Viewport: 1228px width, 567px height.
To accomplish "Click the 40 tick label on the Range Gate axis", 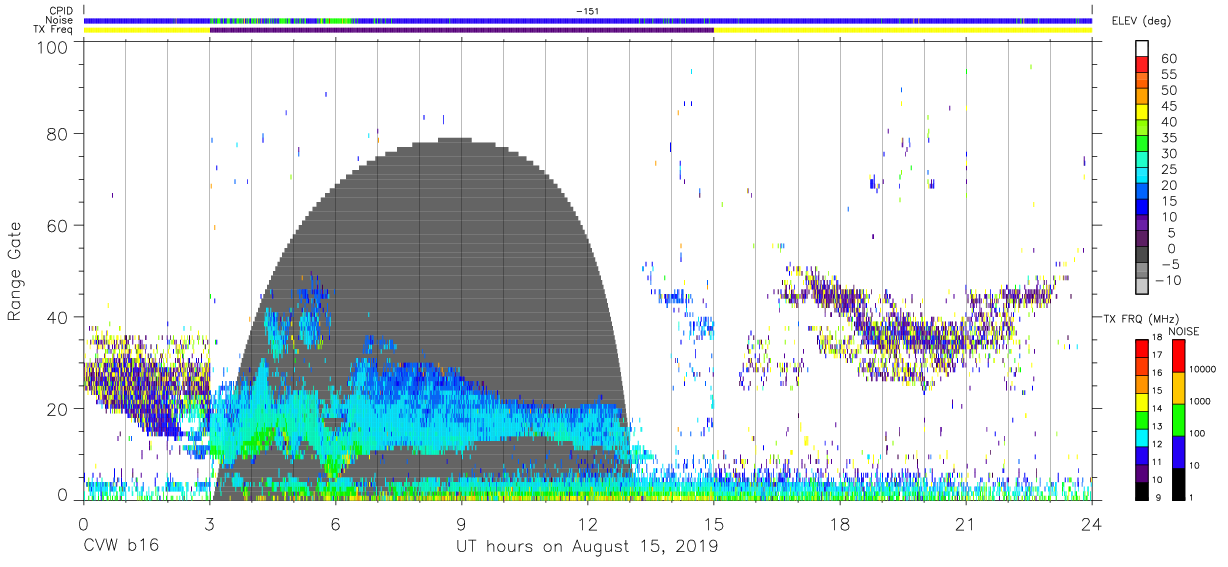I will click(x=58, y=317).
